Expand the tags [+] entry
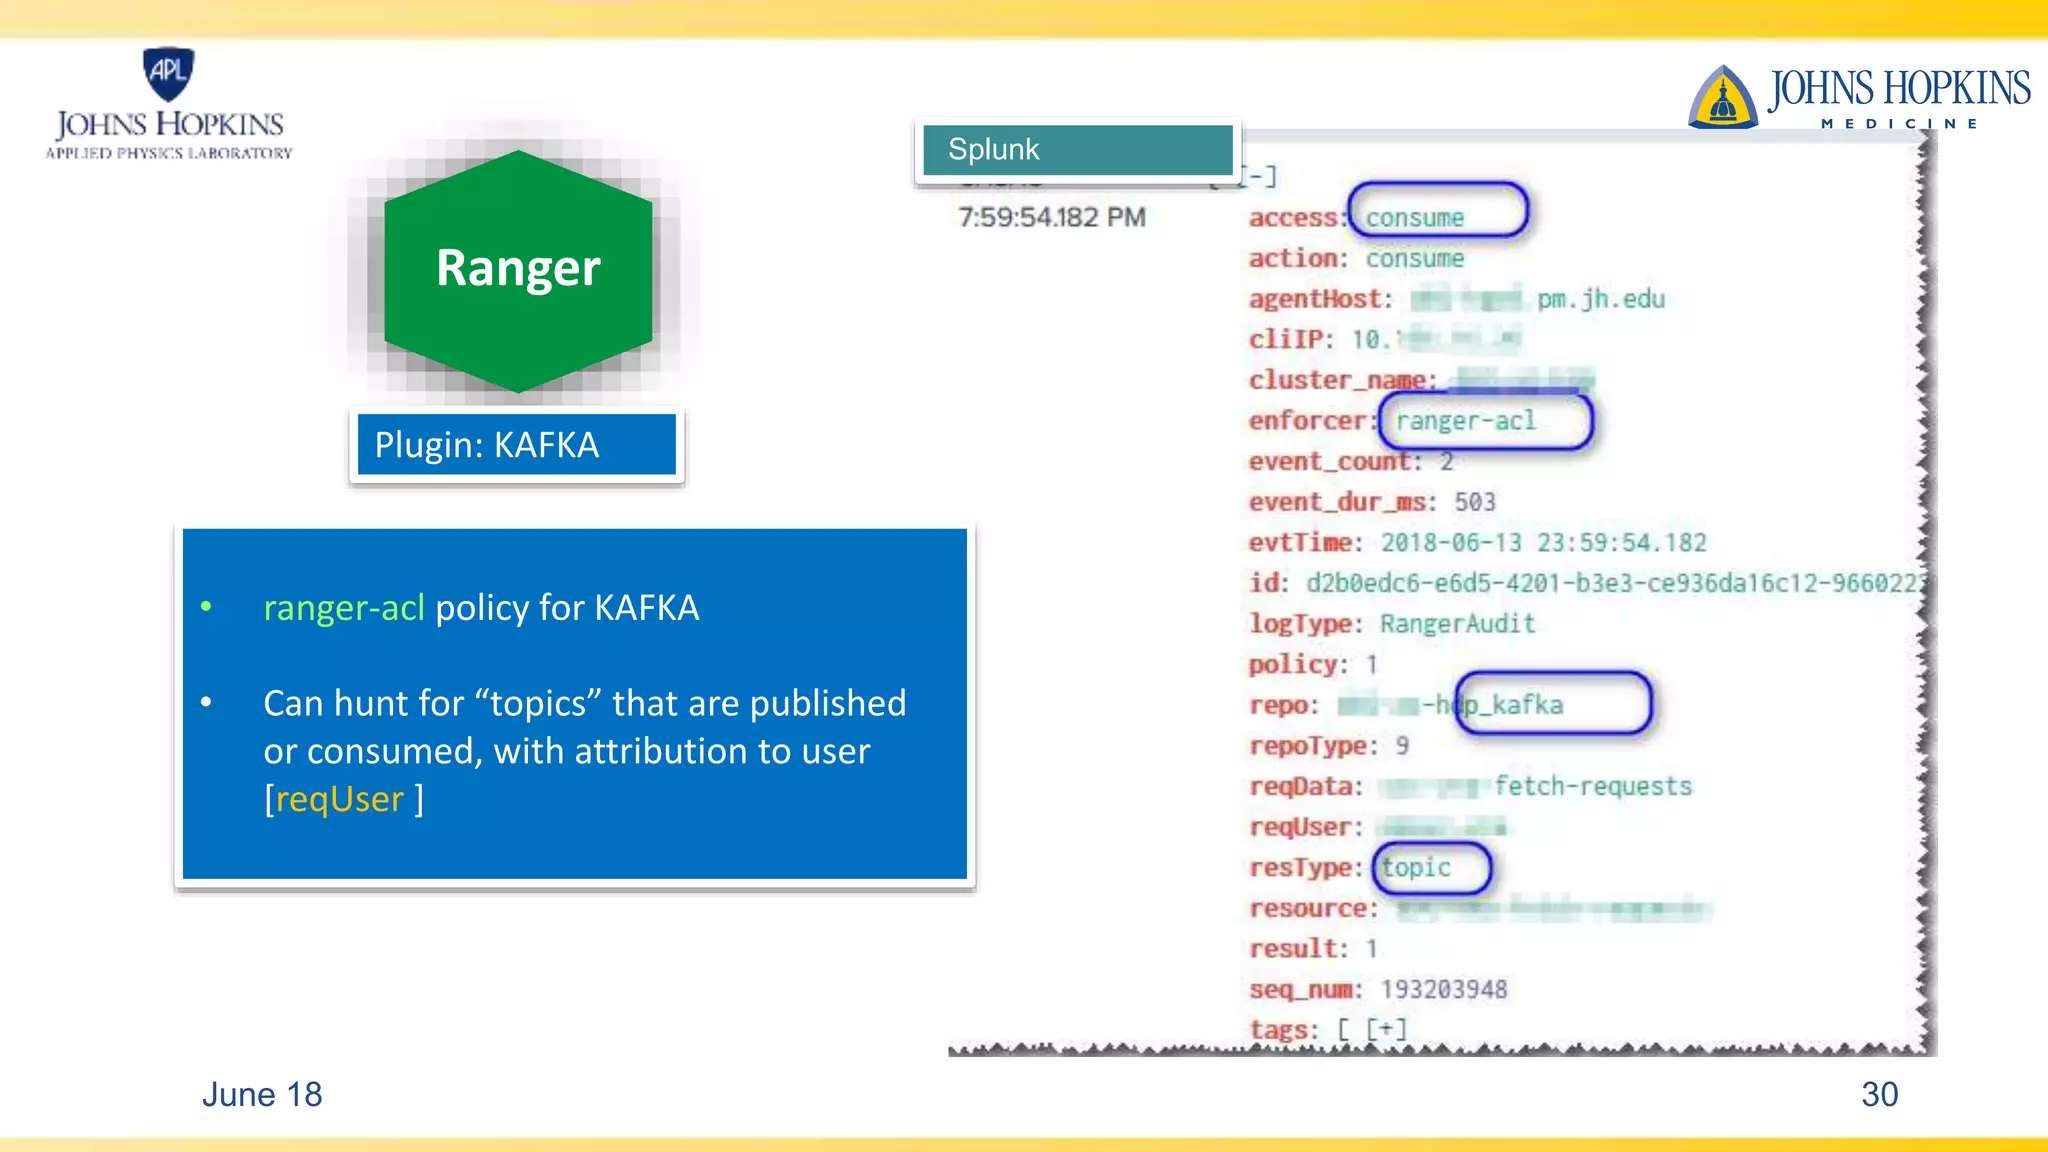 [x=1386, y=1029]
